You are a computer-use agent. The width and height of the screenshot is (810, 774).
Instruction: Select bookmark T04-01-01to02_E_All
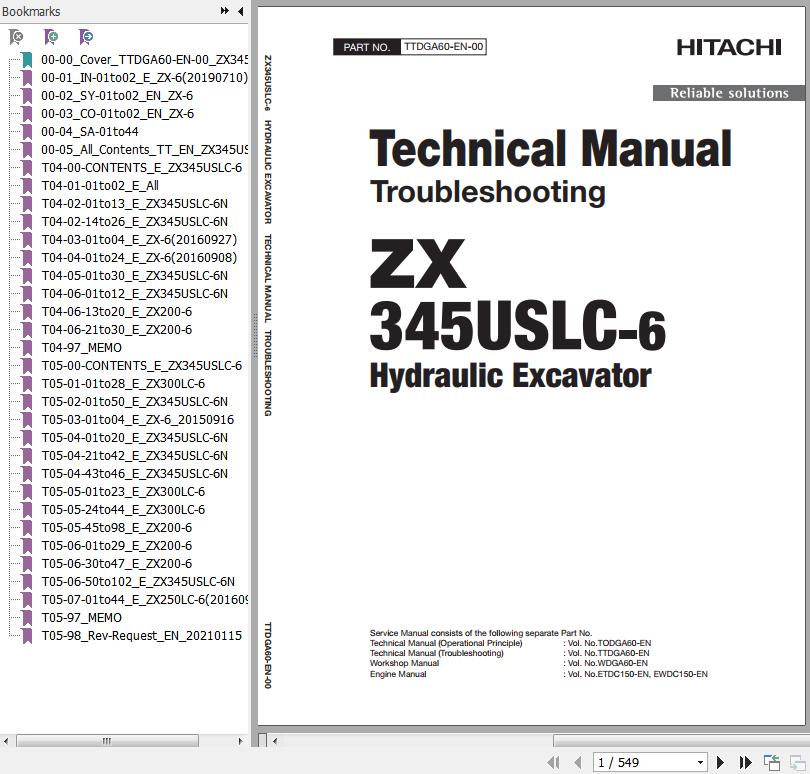pyautogui.click(x=100, y=185)
